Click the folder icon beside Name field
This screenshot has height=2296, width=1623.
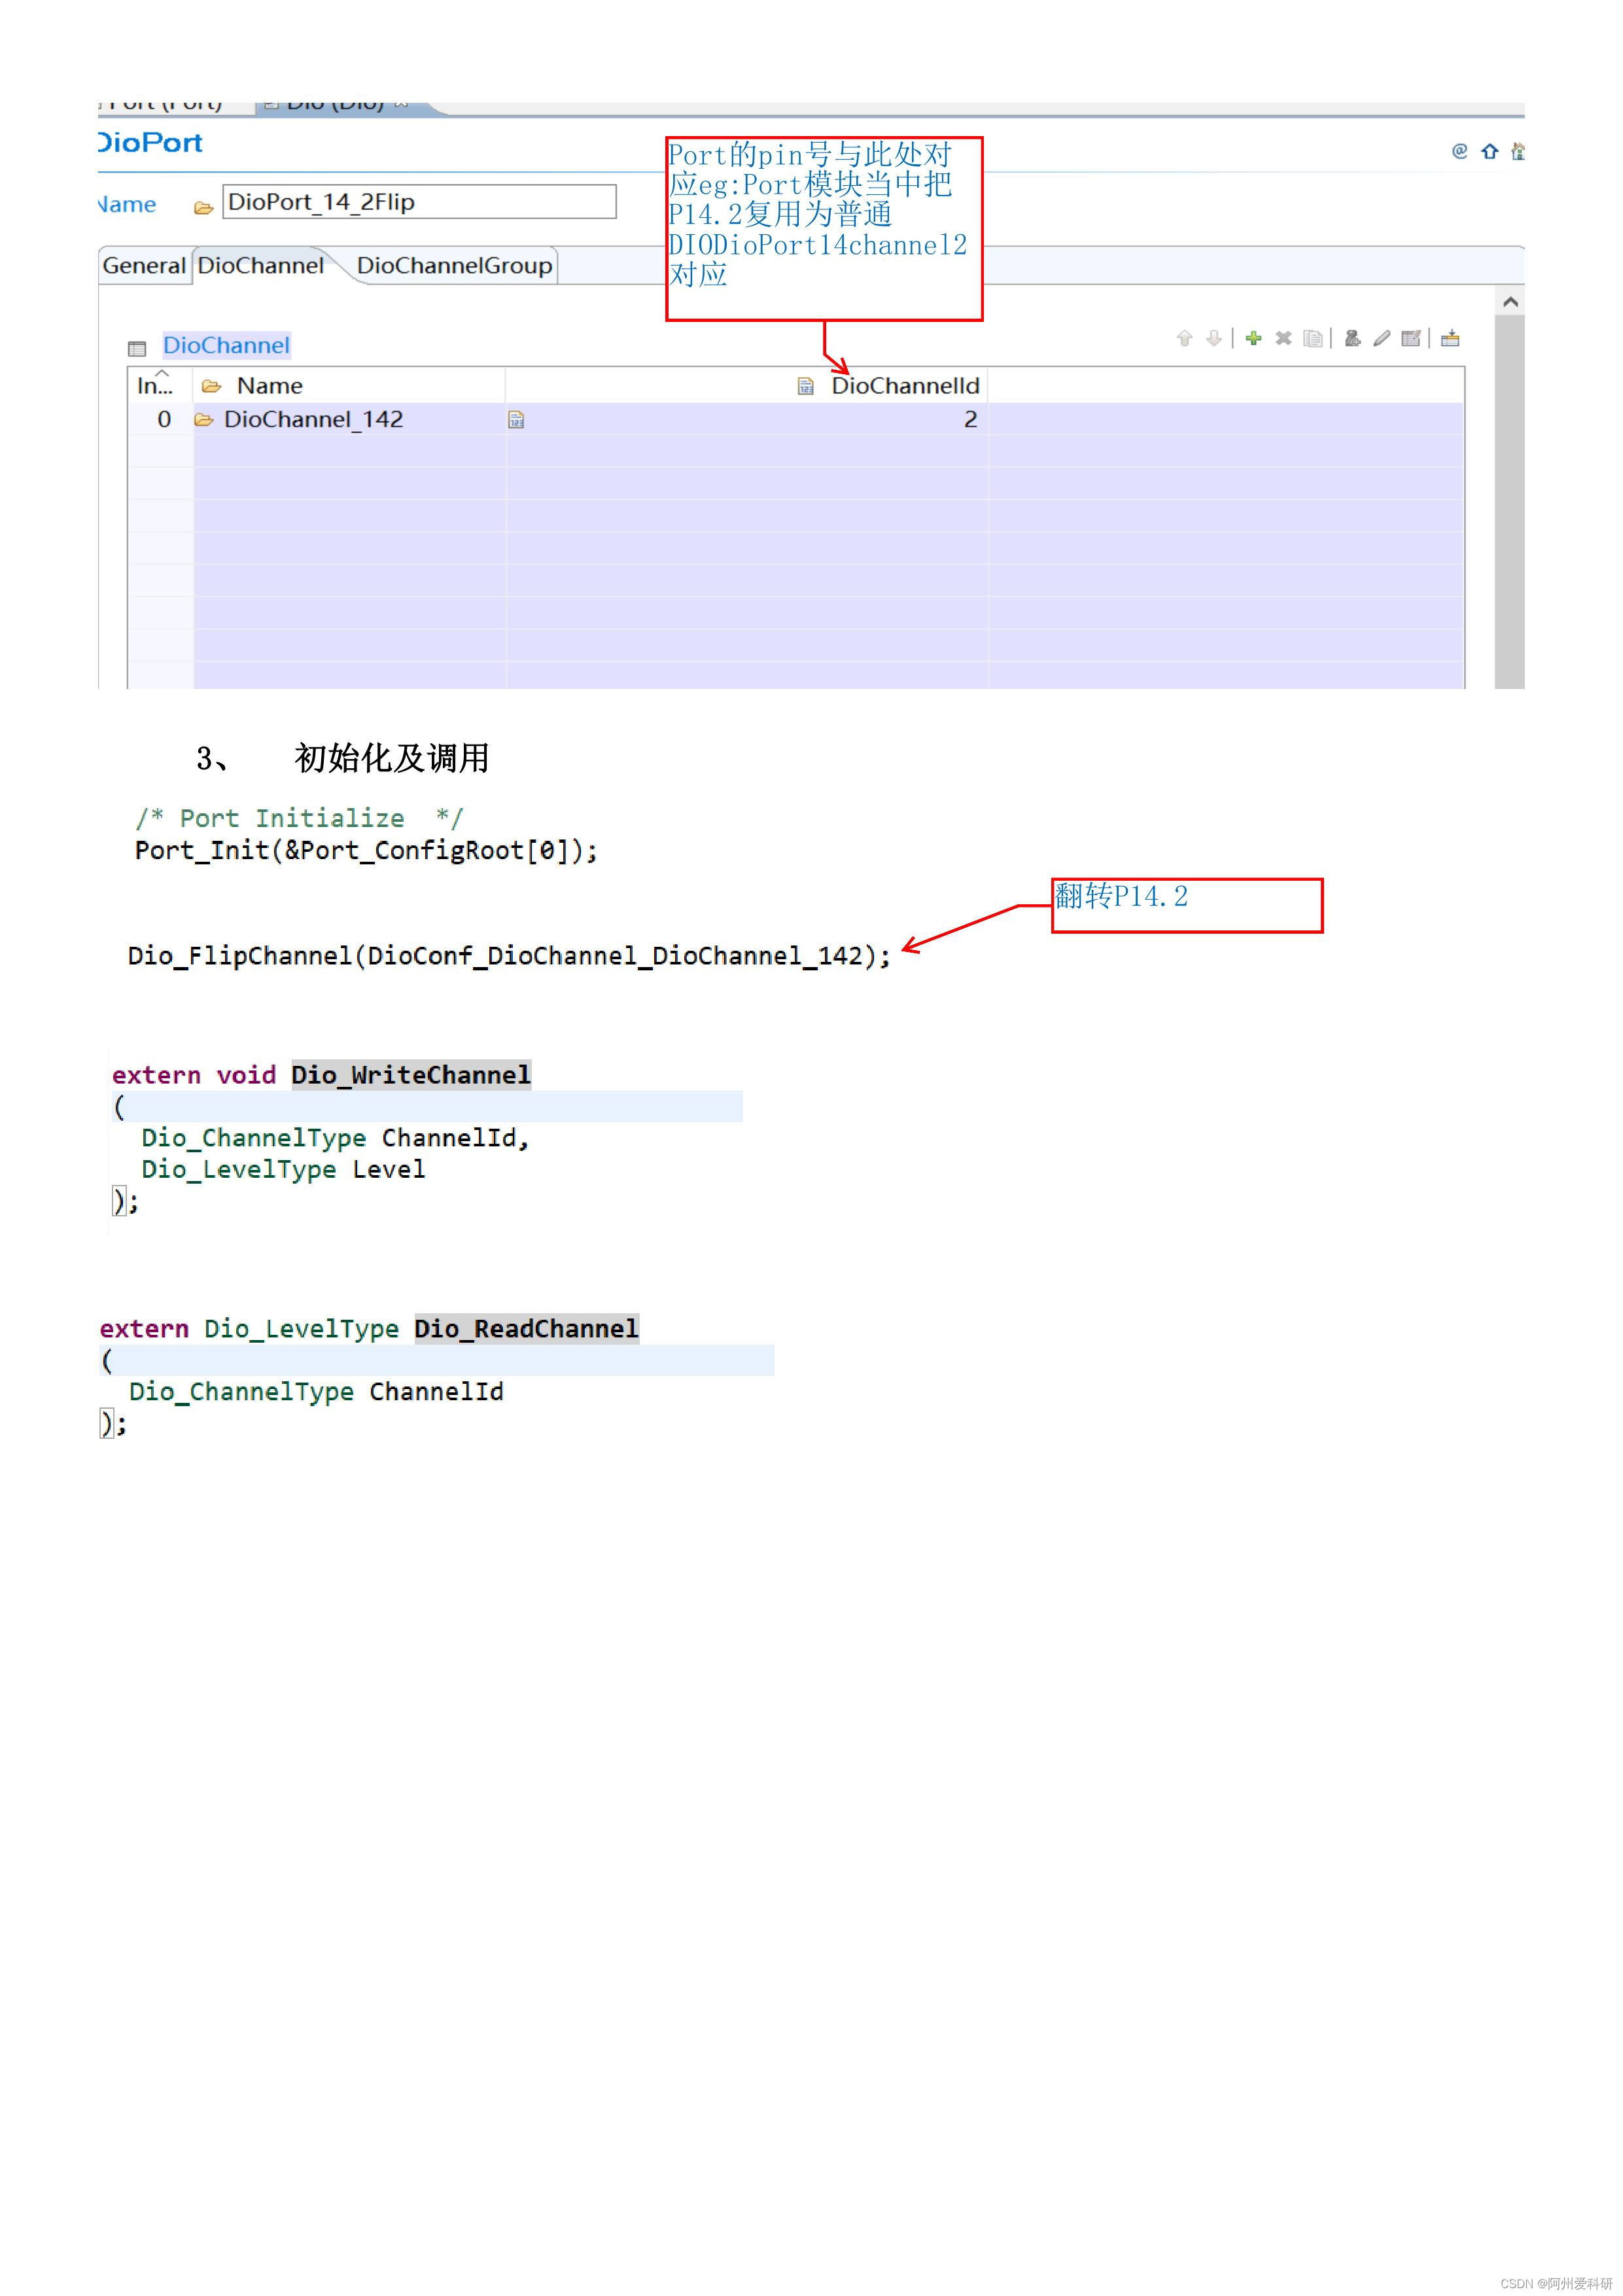(x=203, y=208)
